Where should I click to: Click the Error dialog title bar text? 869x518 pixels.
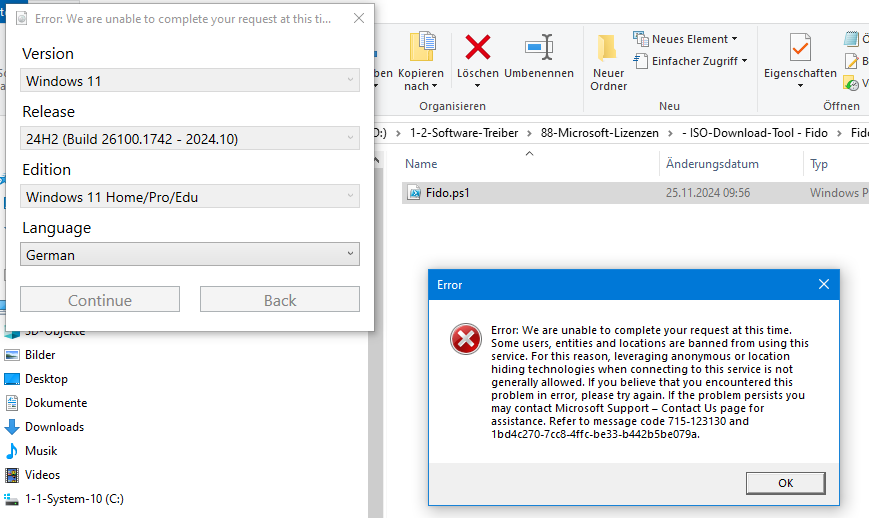pos(449,285)
